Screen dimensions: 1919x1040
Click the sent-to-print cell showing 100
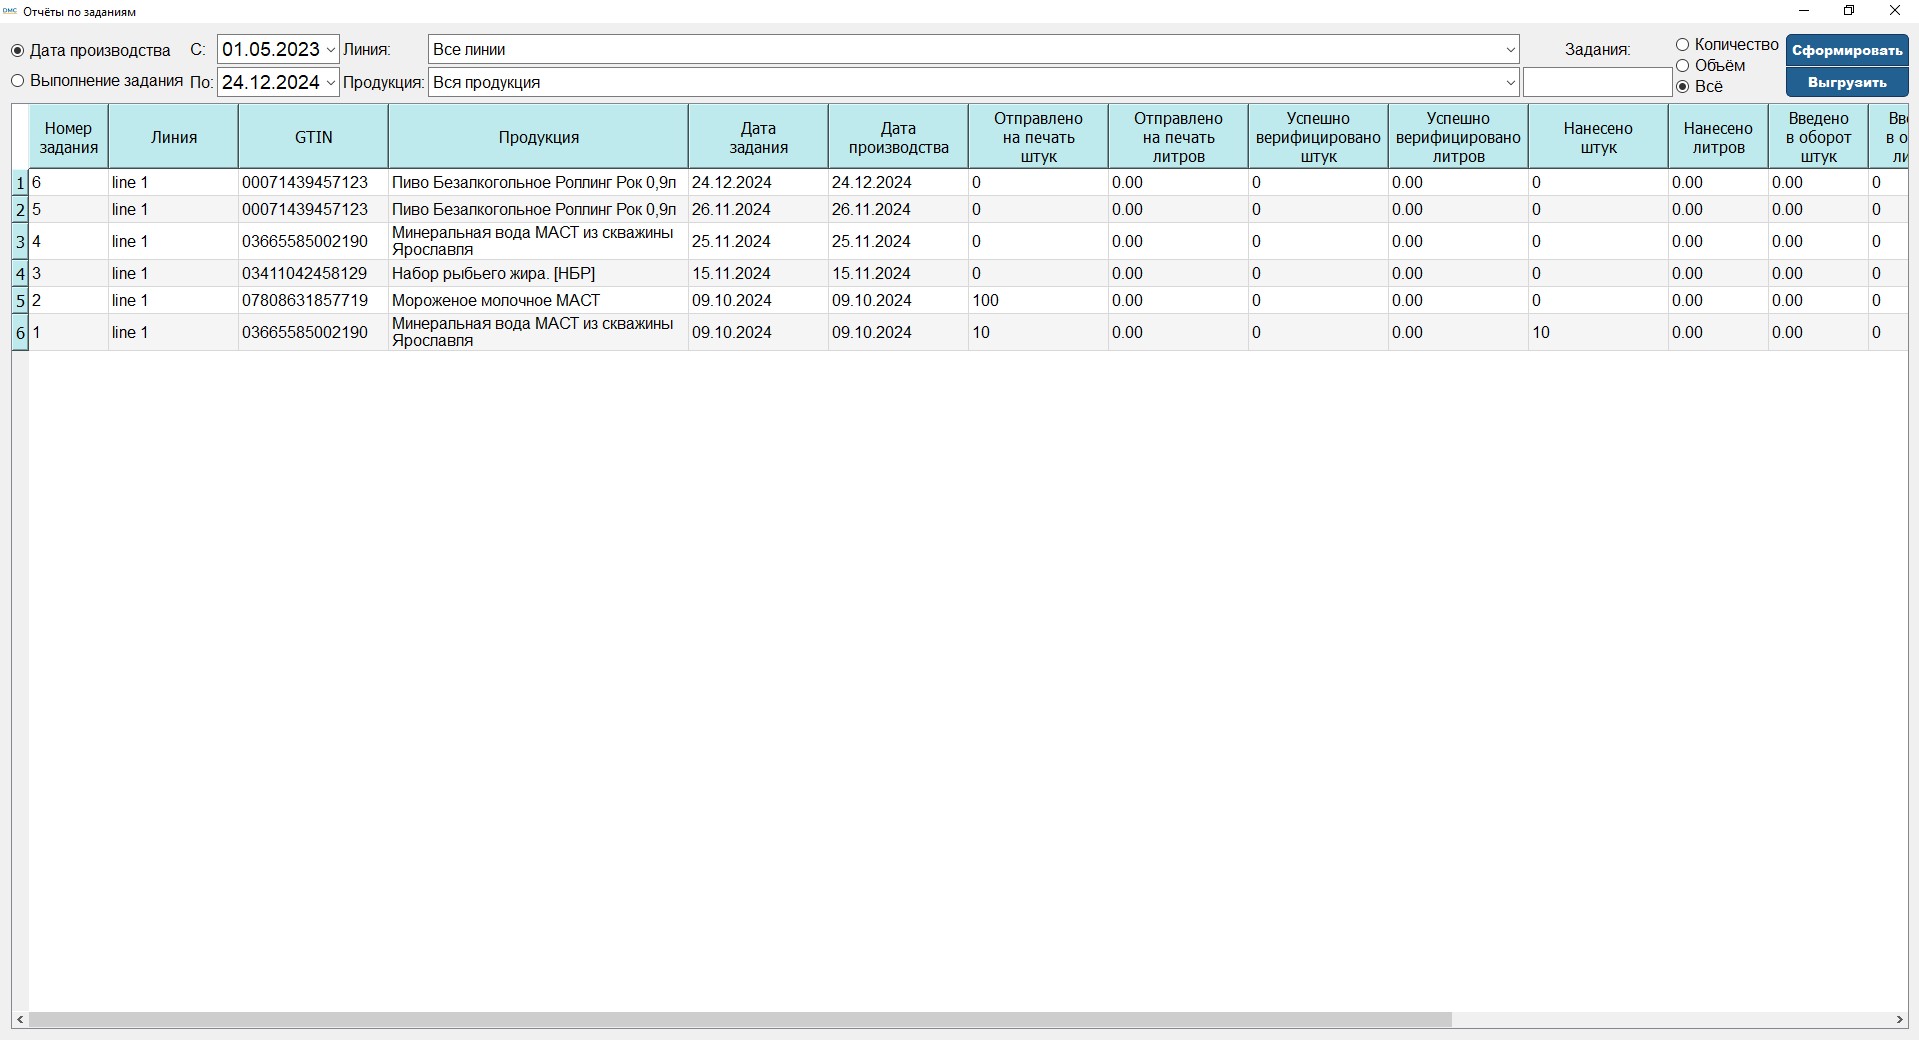coord(1038,300)
